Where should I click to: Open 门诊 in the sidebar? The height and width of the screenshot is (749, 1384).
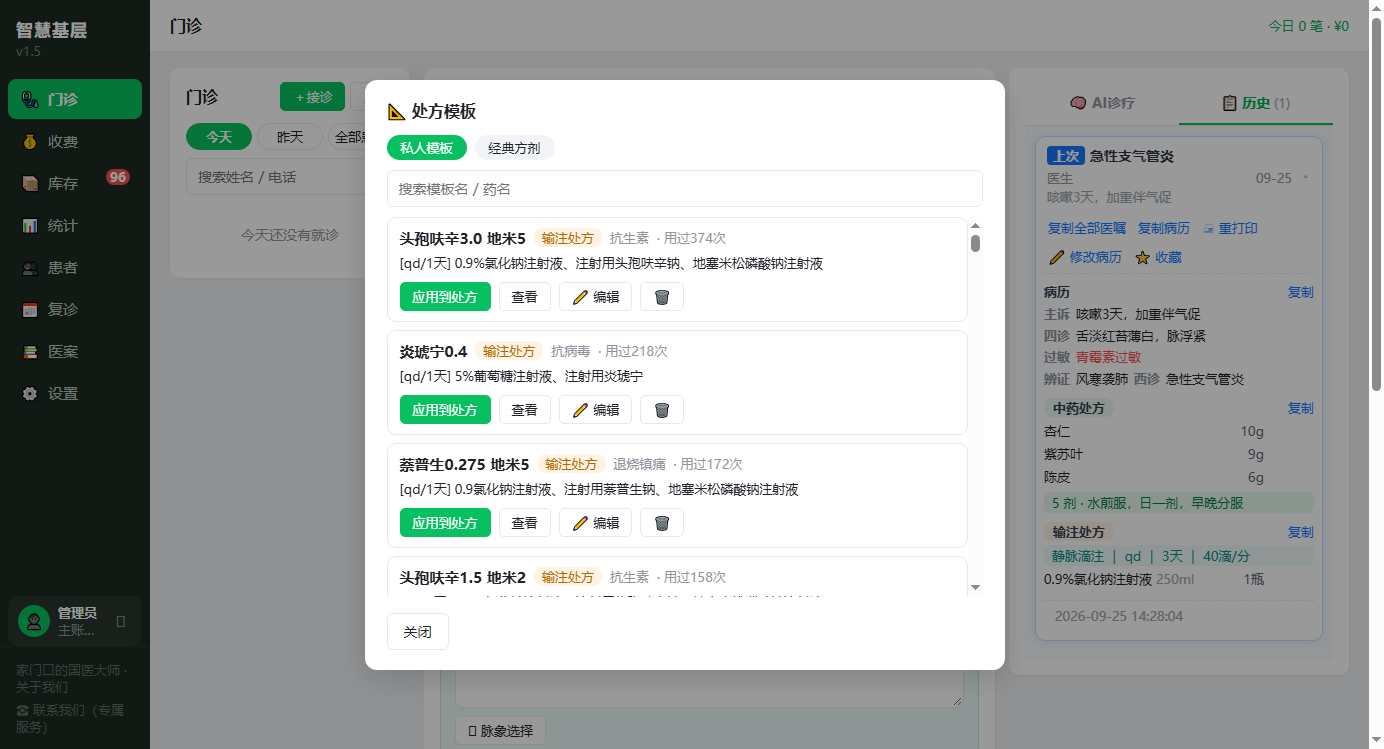(75, 99)
